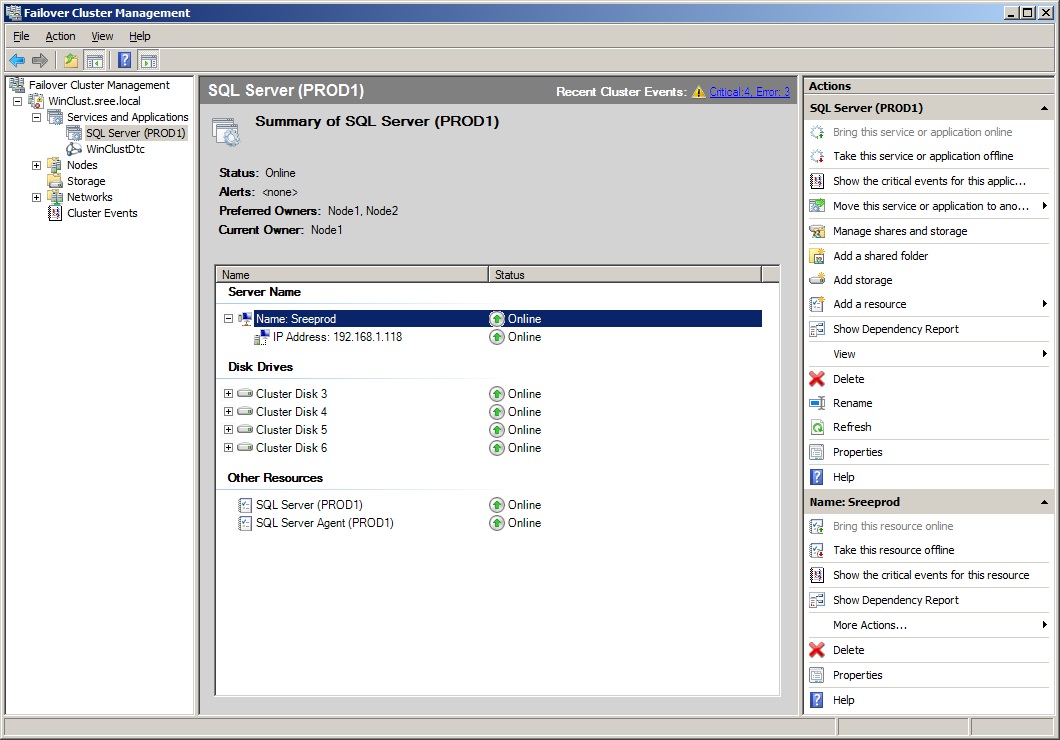Toggle the Show/Hide Console Tree toolbar icon
Image resolution: width=1060 pixels, height=740 pixels.
95,60
